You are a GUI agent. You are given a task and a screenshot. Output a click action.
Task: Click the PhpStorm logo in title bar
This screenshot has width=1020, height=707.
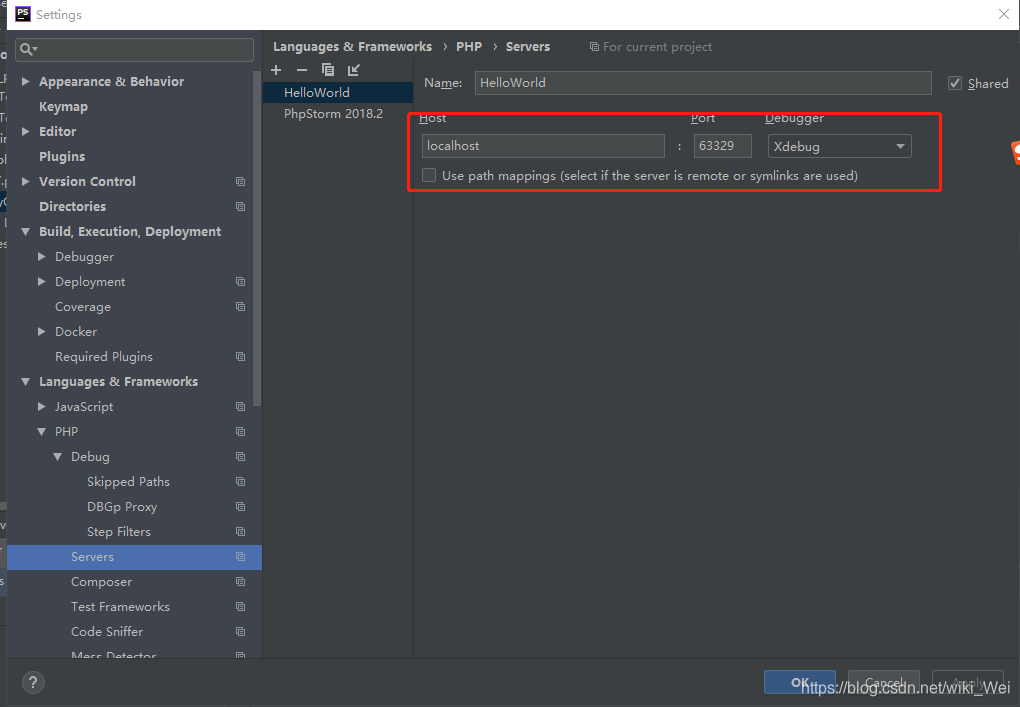(23, 14)
